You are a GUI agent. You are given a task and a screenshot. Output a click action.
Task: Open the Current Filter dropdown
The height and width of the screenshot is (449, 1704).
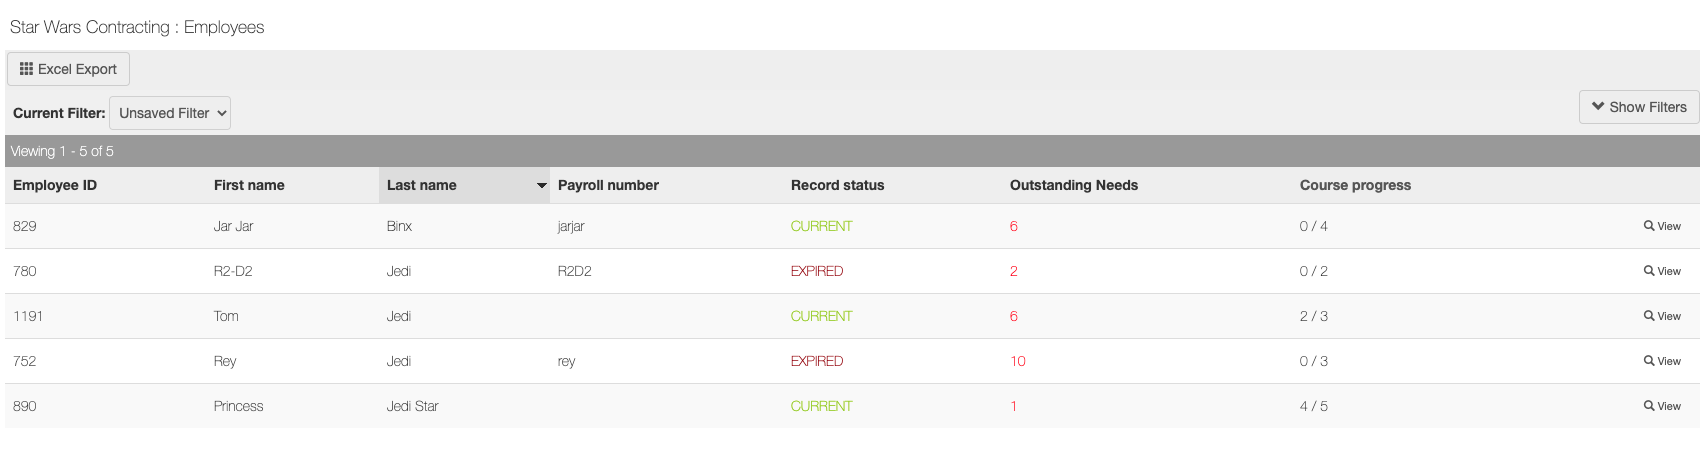click(x=170, y=113)
